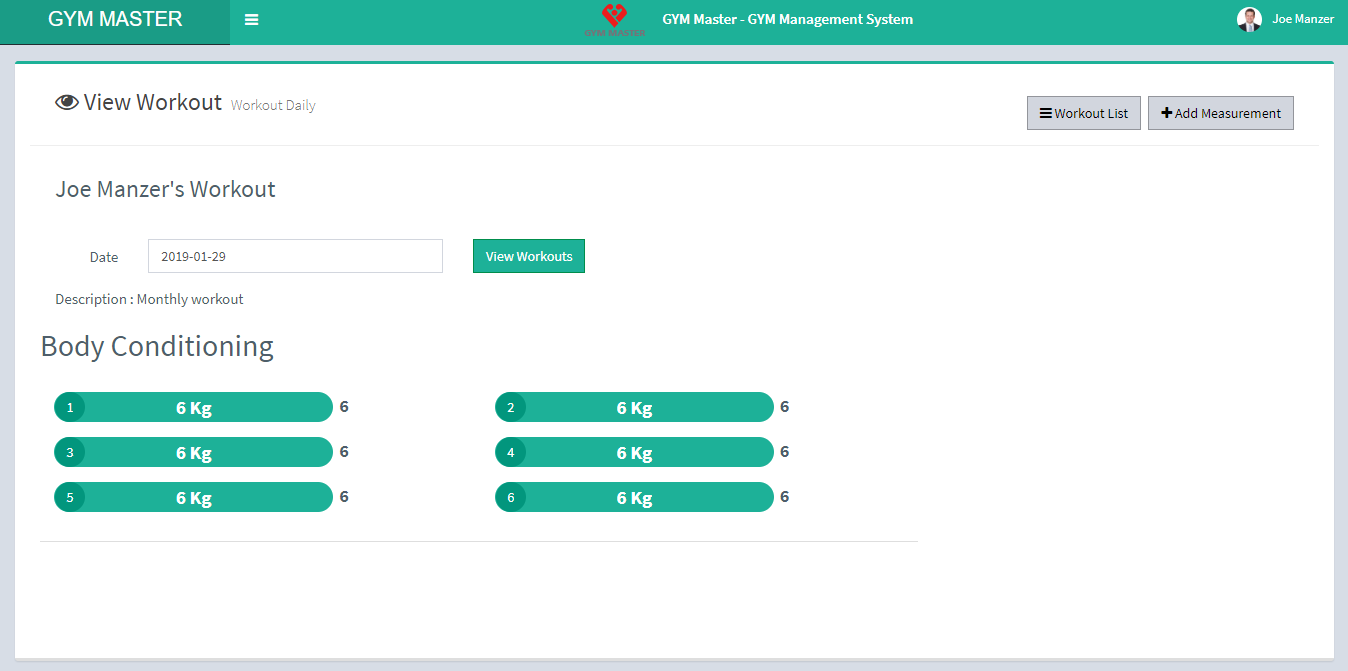Image resolution: width=1348 pixels, height=671 pixels.
Task: Open the Joe Manzer user menu
Action: tap(1302, 19)
